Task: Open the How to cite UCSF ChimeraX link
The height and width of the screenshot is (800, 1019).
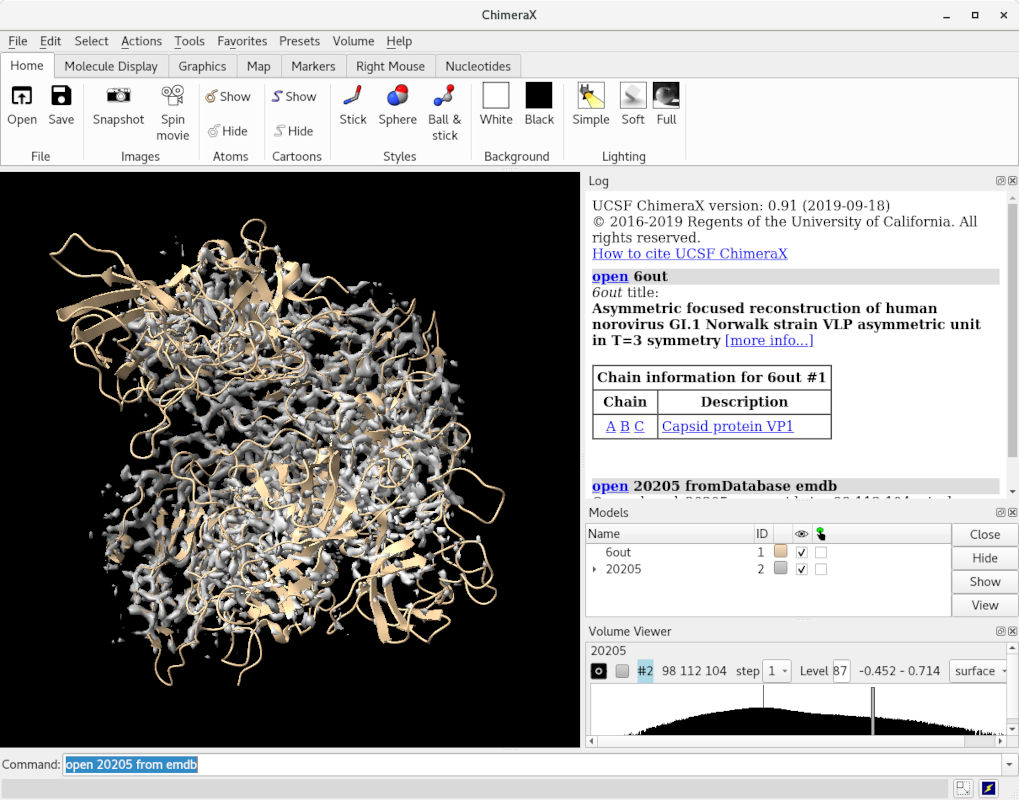Action: tap(690, 253)
